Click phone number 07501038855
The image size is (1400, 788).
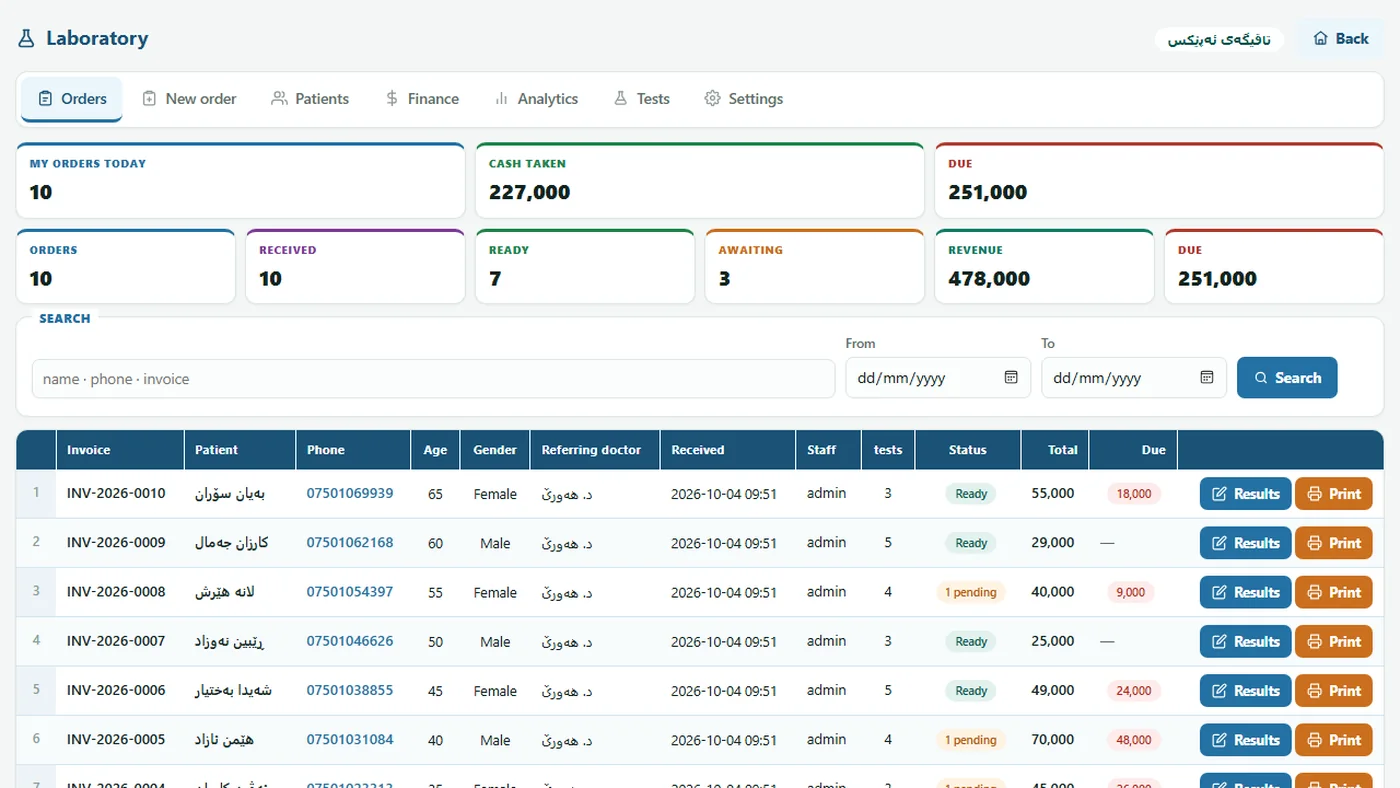click(350, 690)
